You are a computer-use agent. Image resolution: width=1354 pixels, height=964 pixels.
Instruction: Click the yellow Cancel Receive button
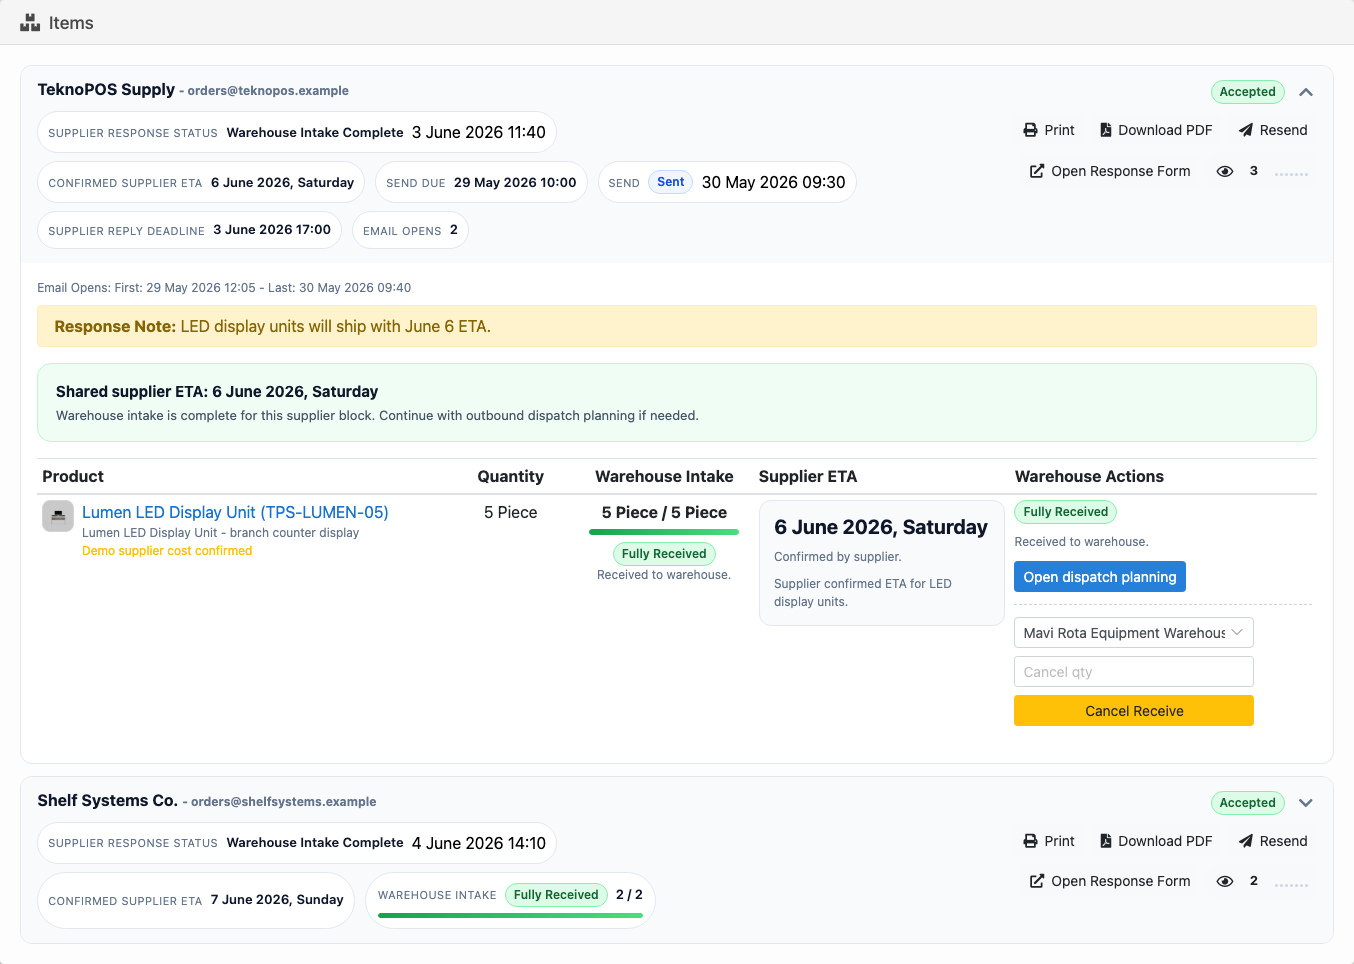point(1134,711)
